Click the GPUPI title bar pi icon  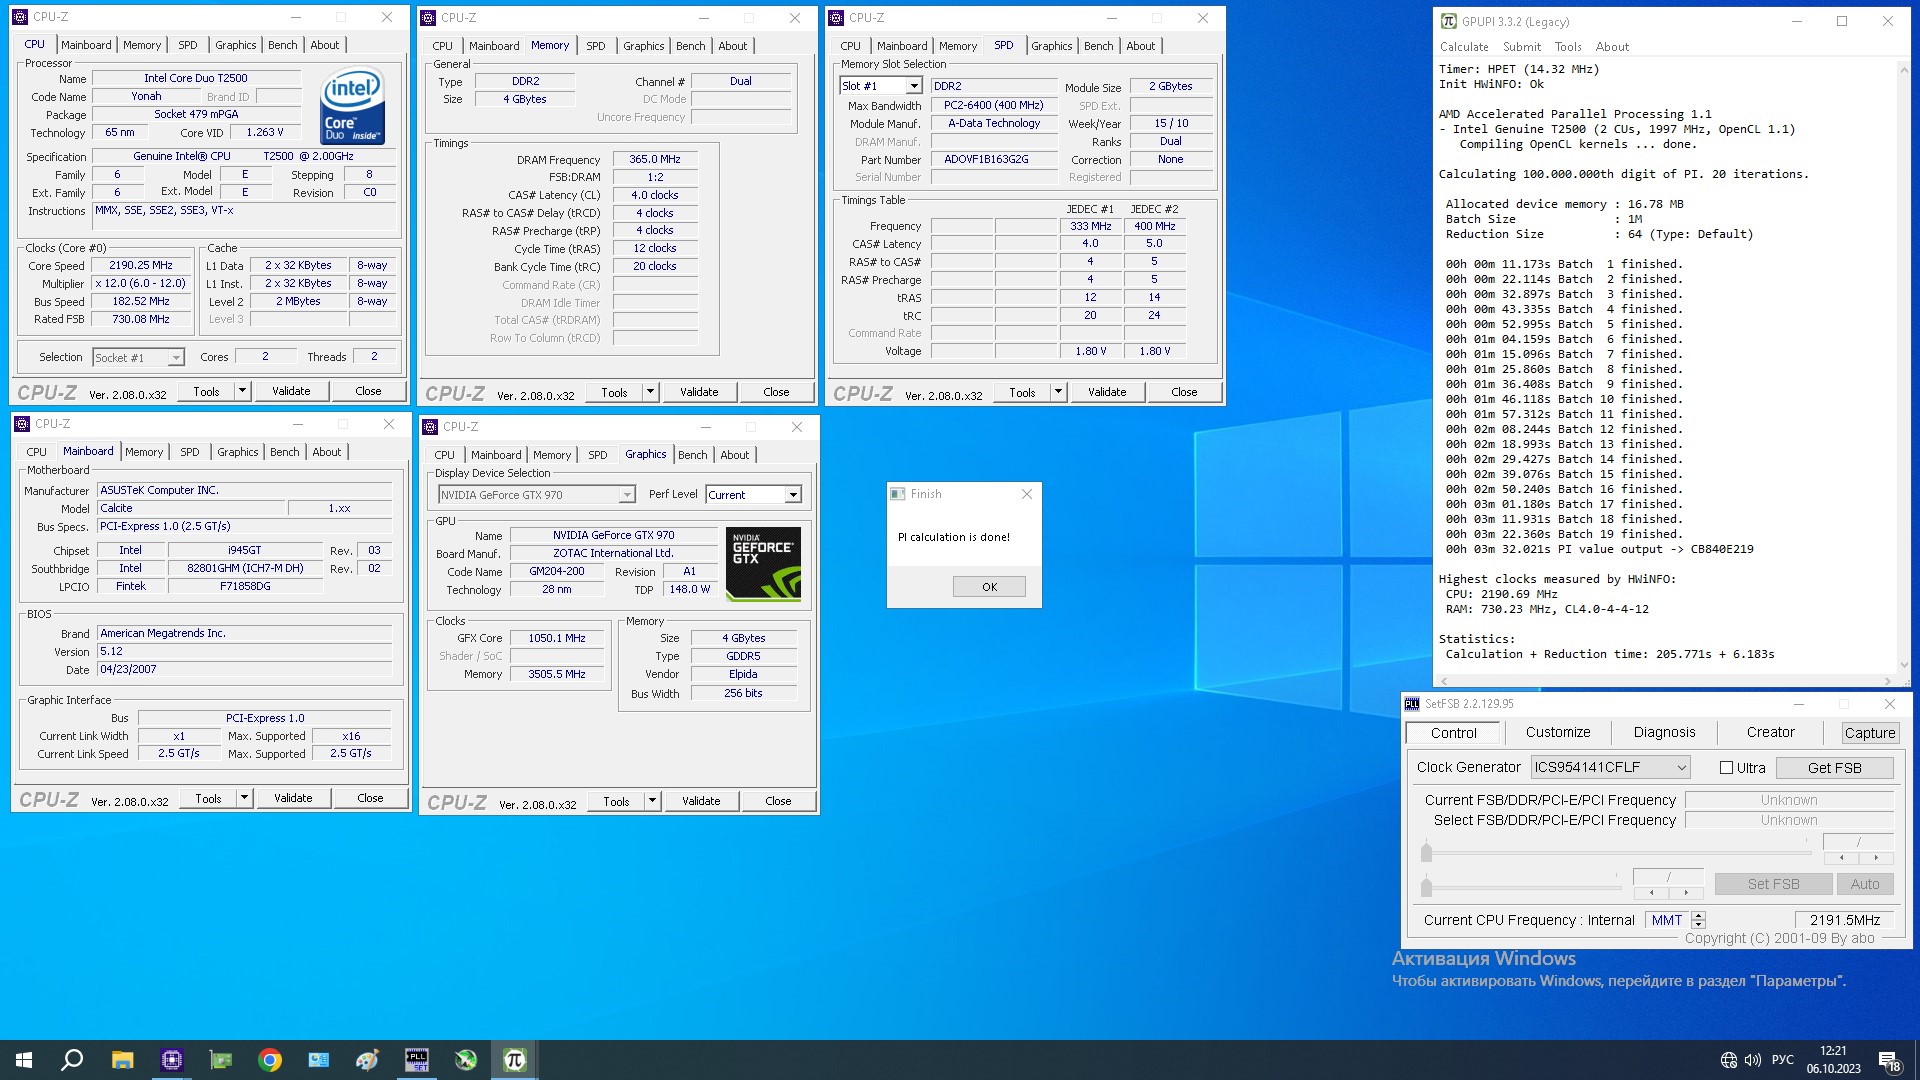pyautogui.click(x=1449, y=21)
